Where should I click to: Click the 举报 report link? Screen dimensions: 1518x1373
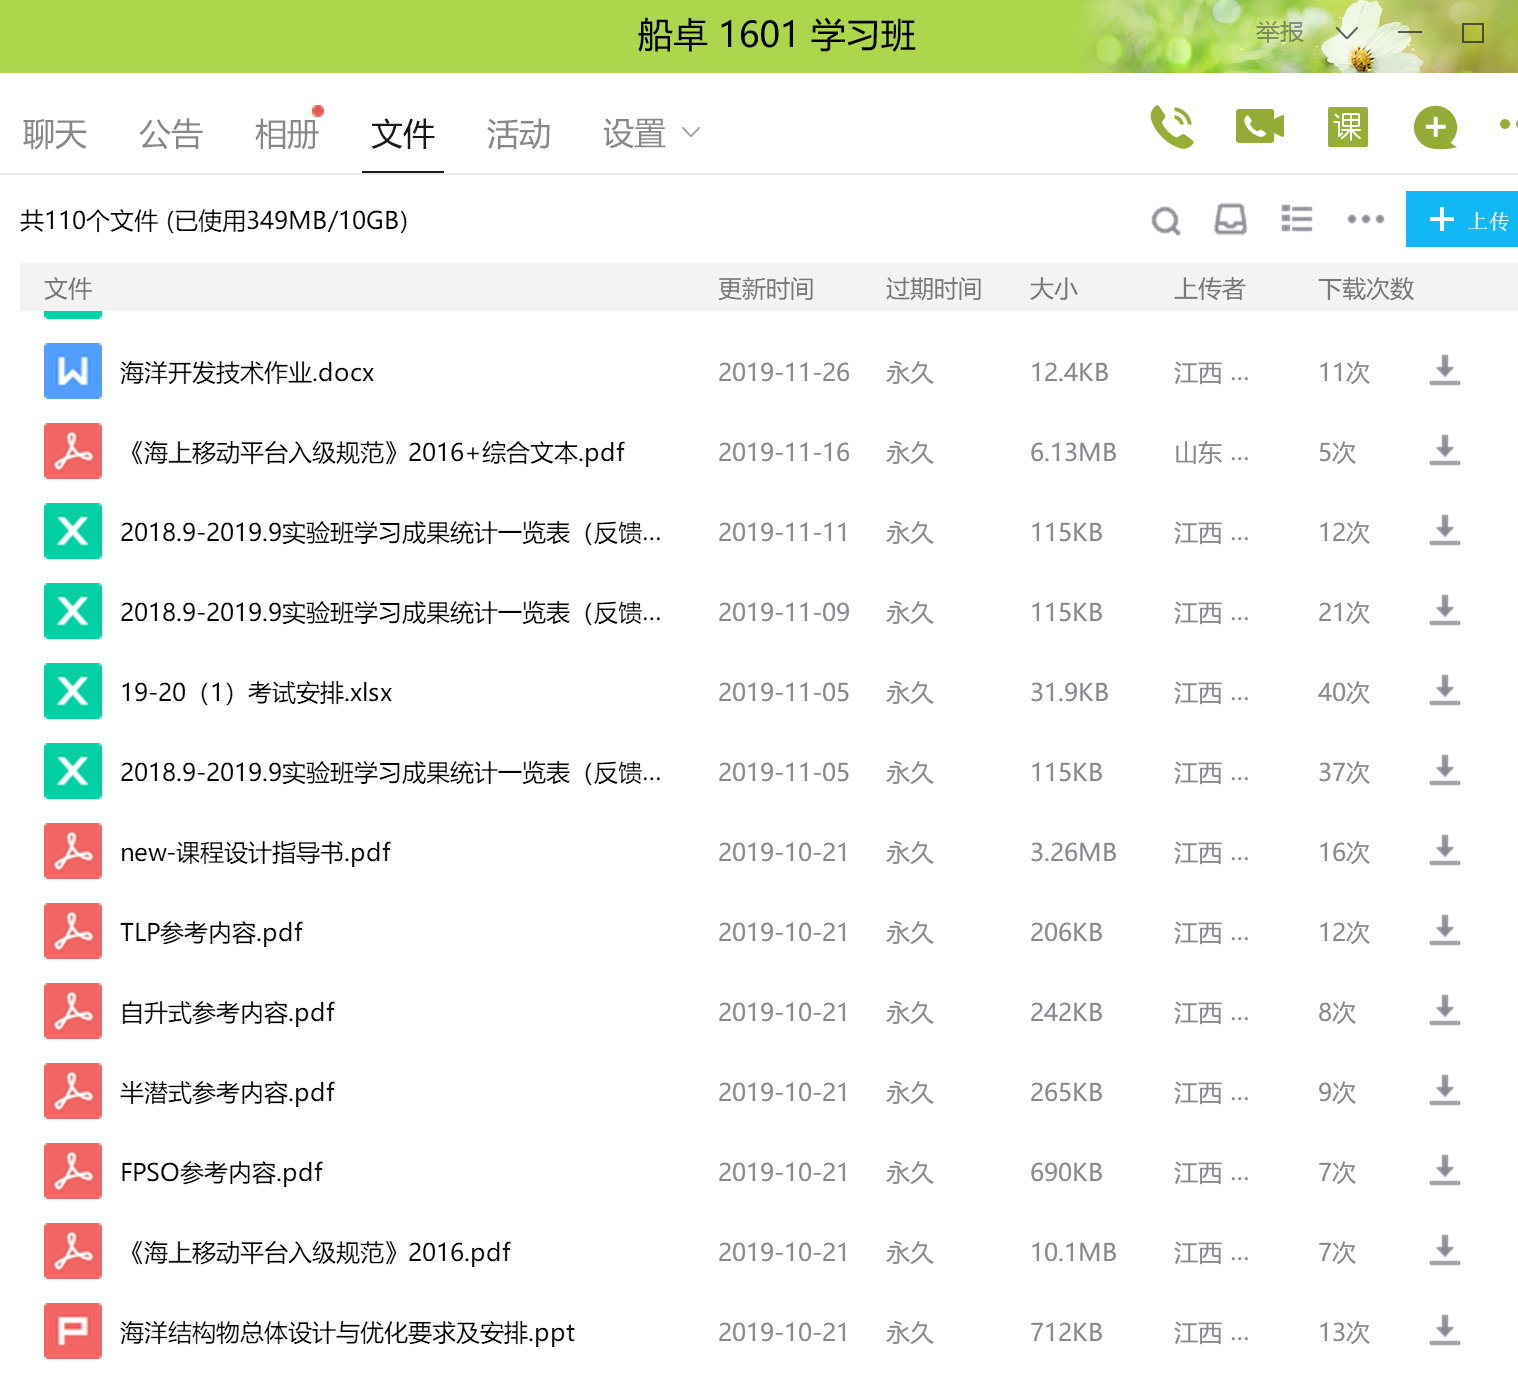1279,33
